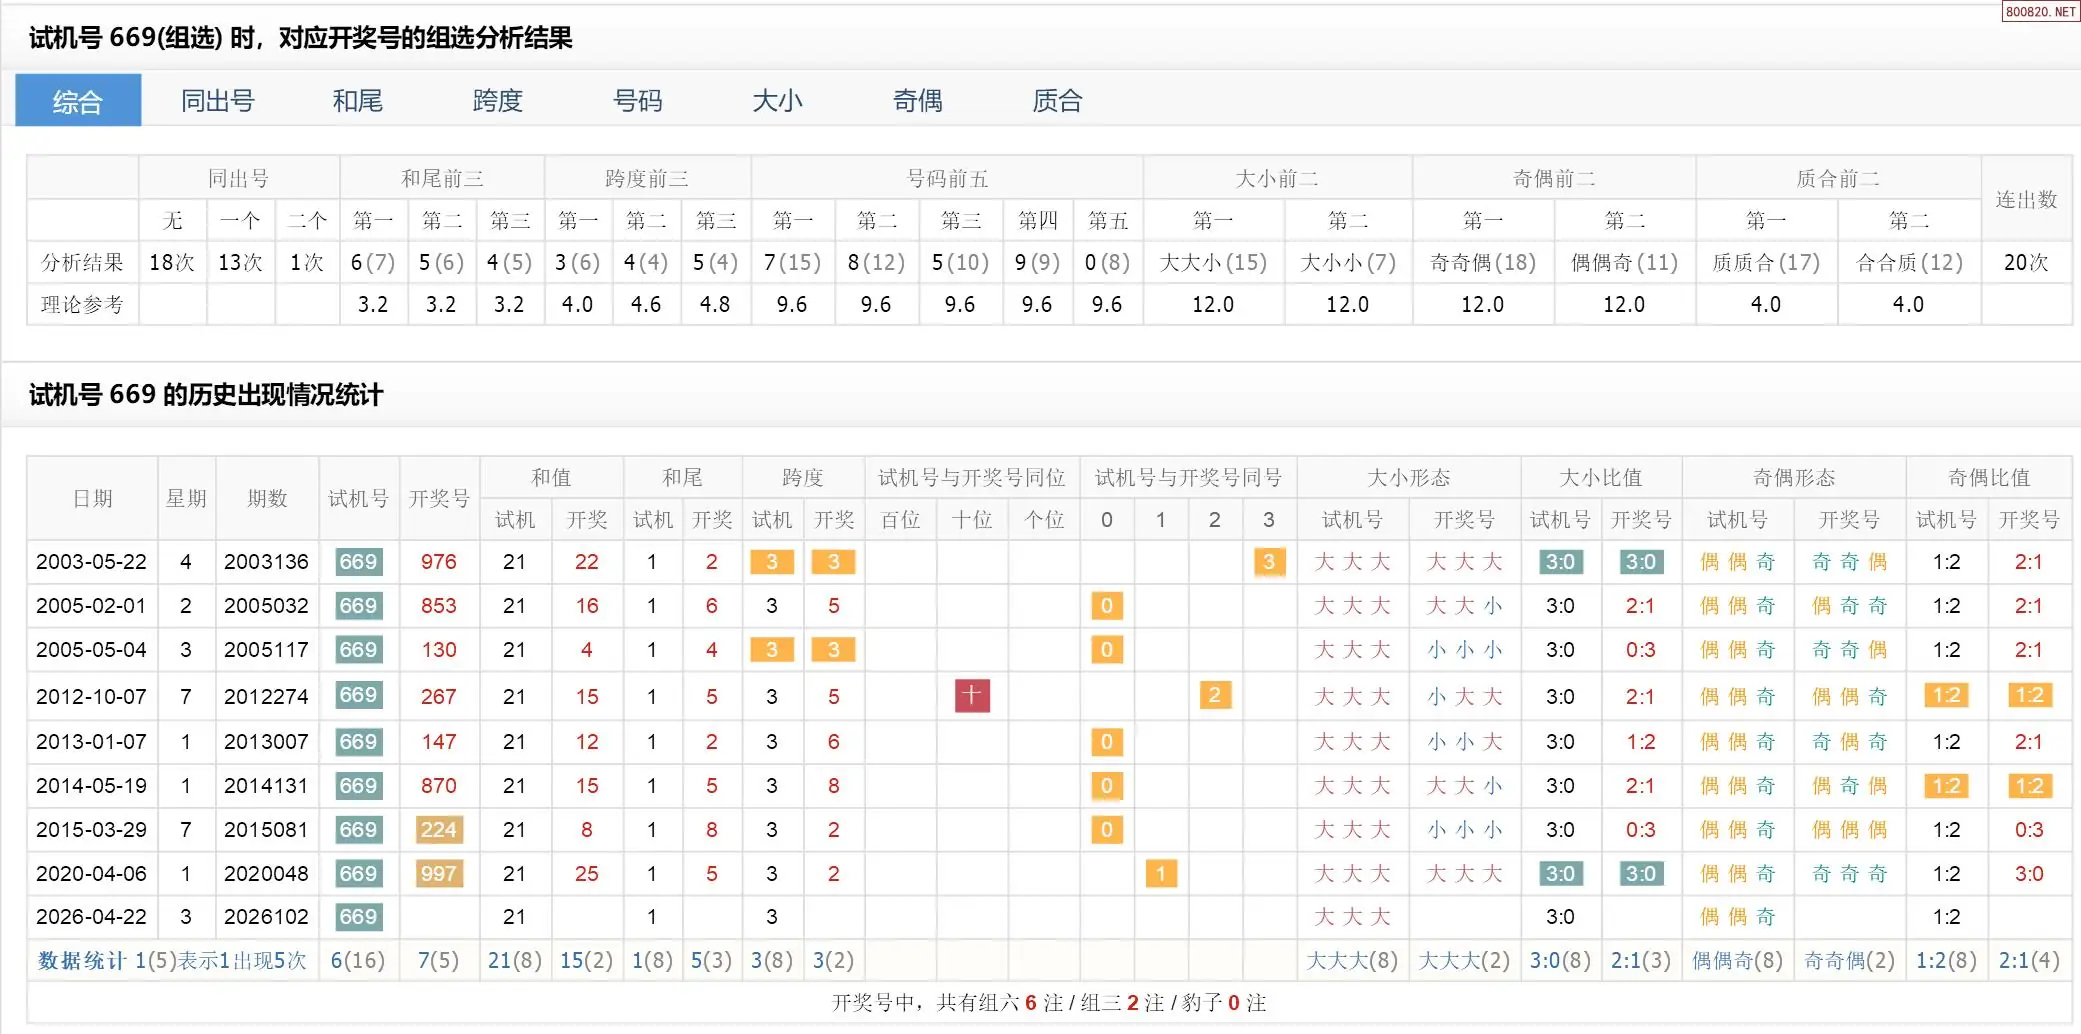The height and width of the screenshot is (1034, 2081).
Task: Click the highlighted 997 winning number
Action: (x=438, y=874)
